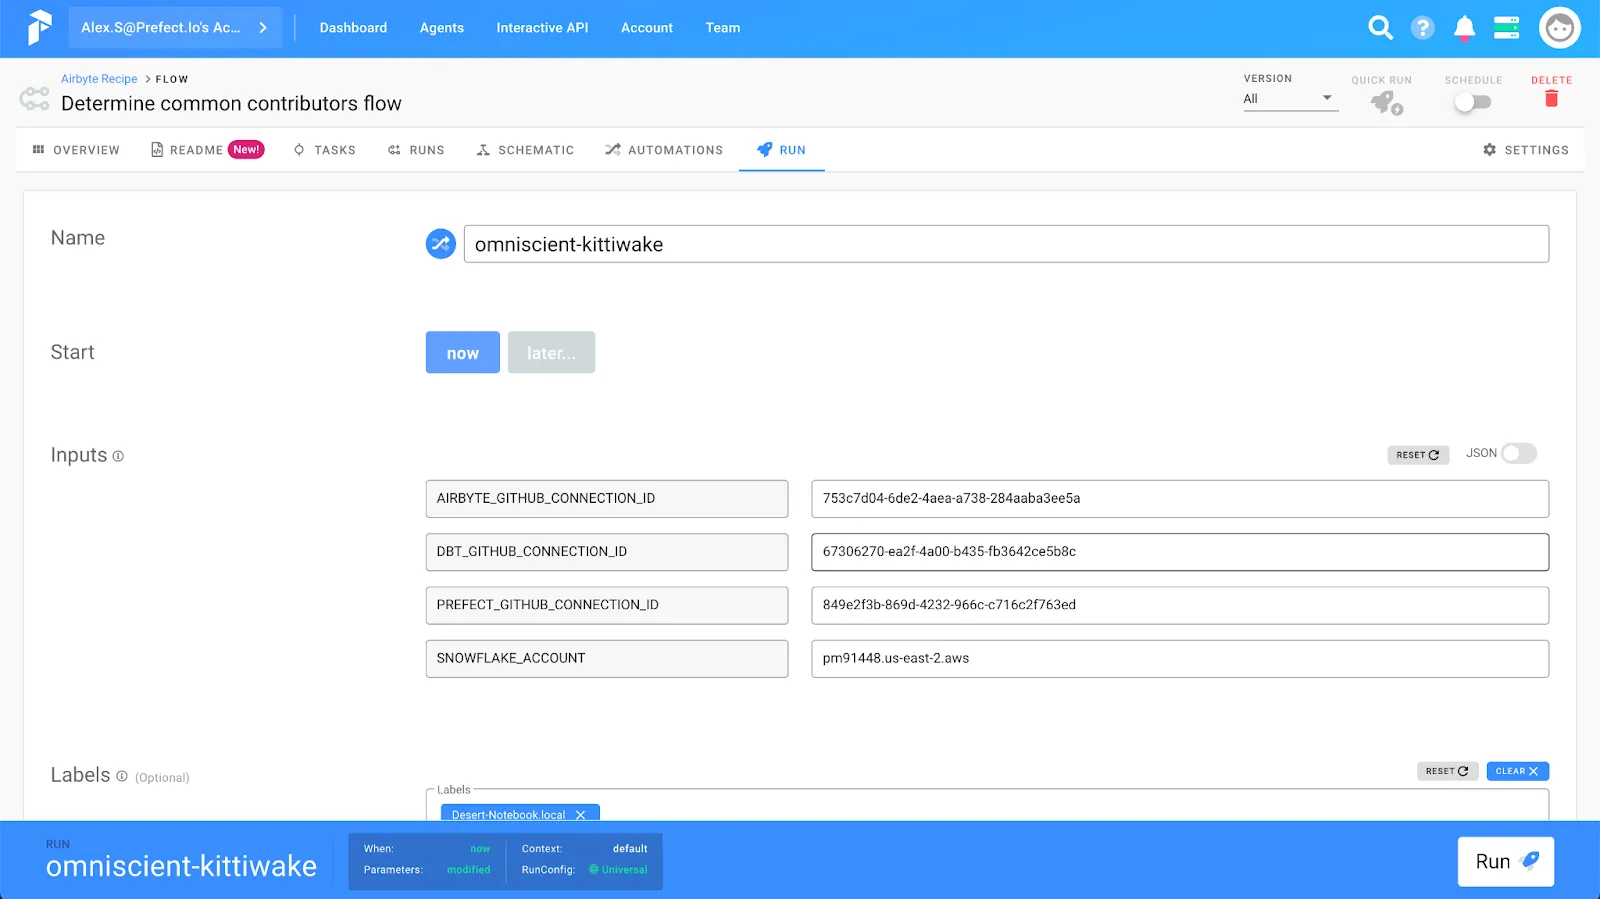Toggle the Schedule switch
This screenshot has height=899, width=1600.
click(1473, 102)
